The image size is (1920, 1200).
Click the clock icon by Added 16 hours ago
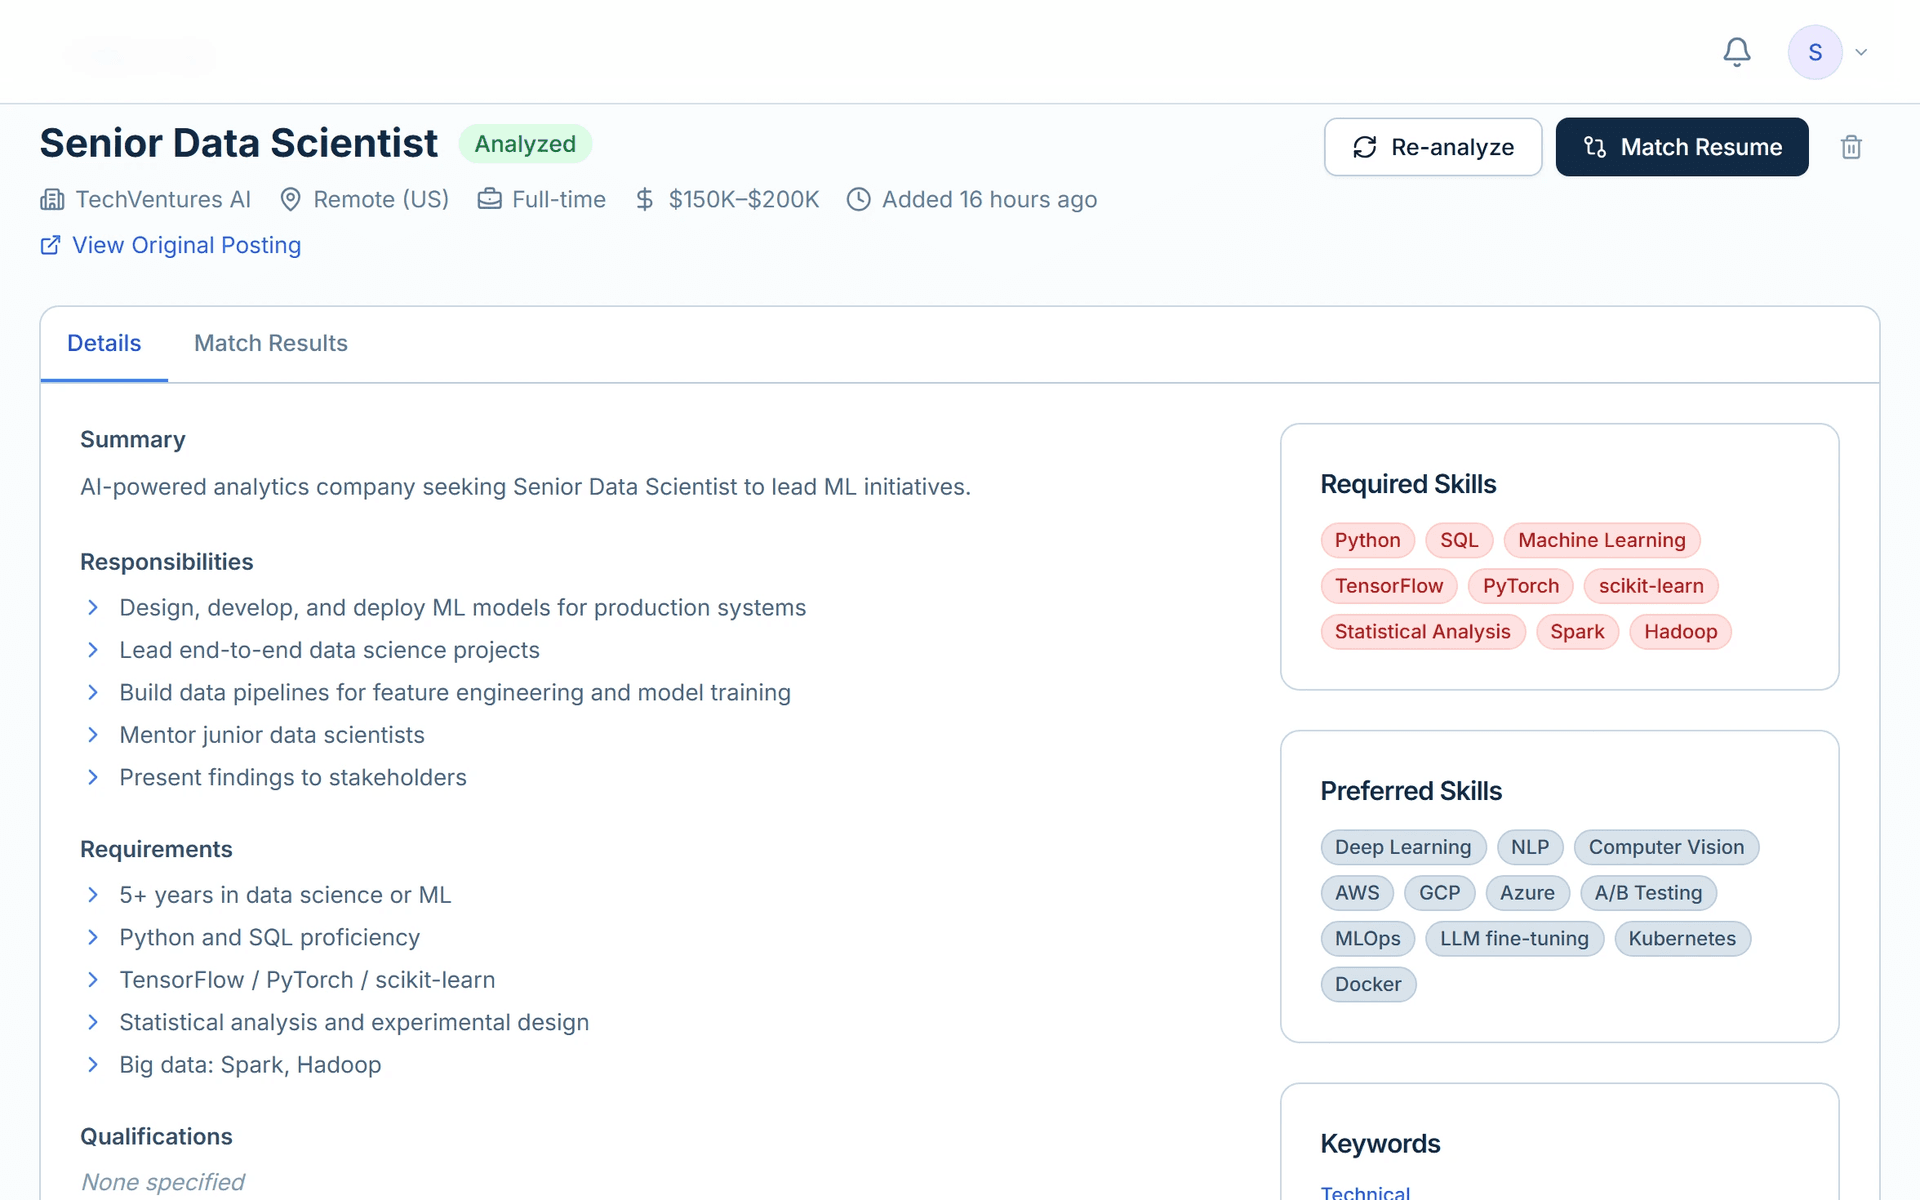pos(858,199)
